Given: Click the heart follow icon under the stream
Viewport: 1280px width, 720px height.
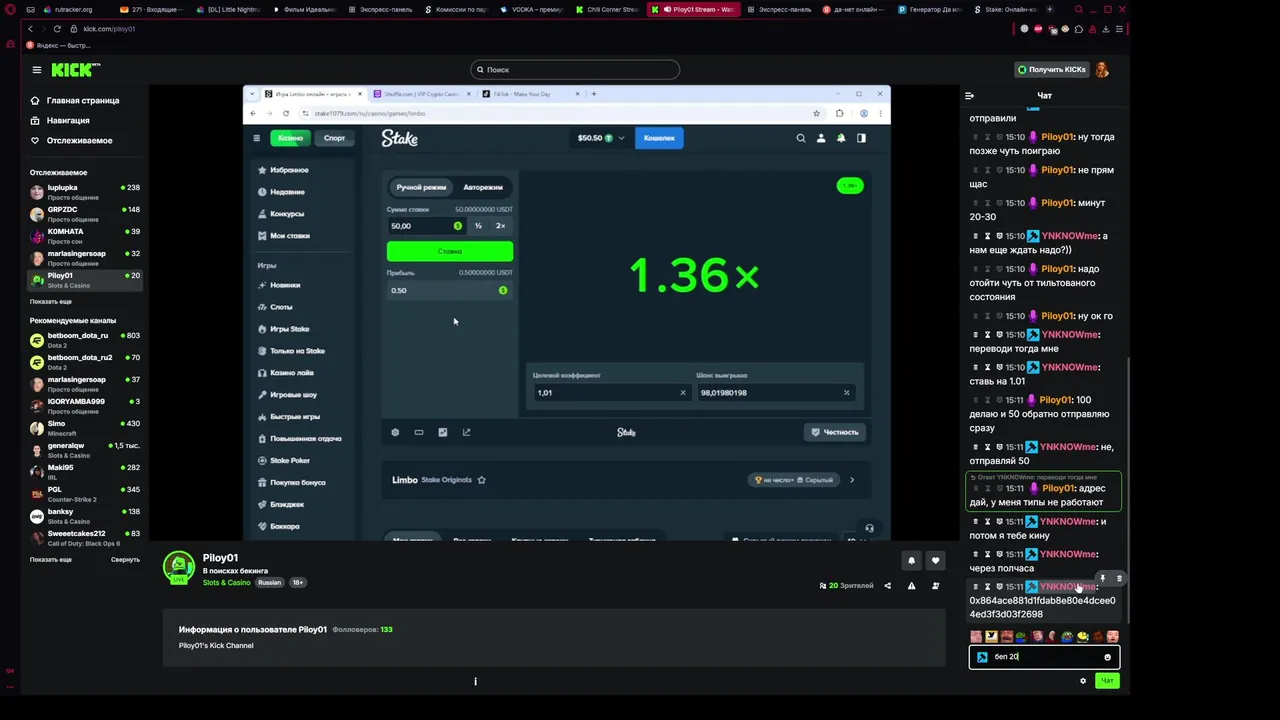Looking at the screenshot, I should [935, 561].
